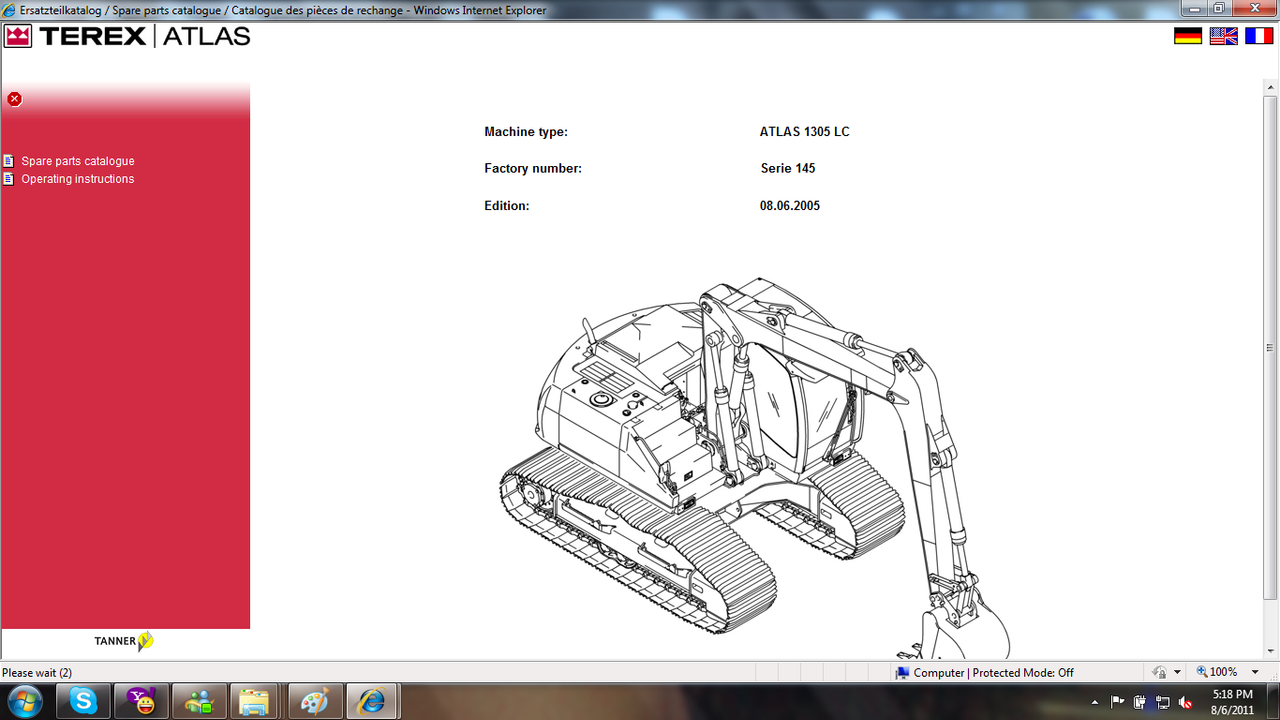Click 'Serie 145' factory number value
Viewport: 1280px width, 720px height.
(x=788, y=169)
